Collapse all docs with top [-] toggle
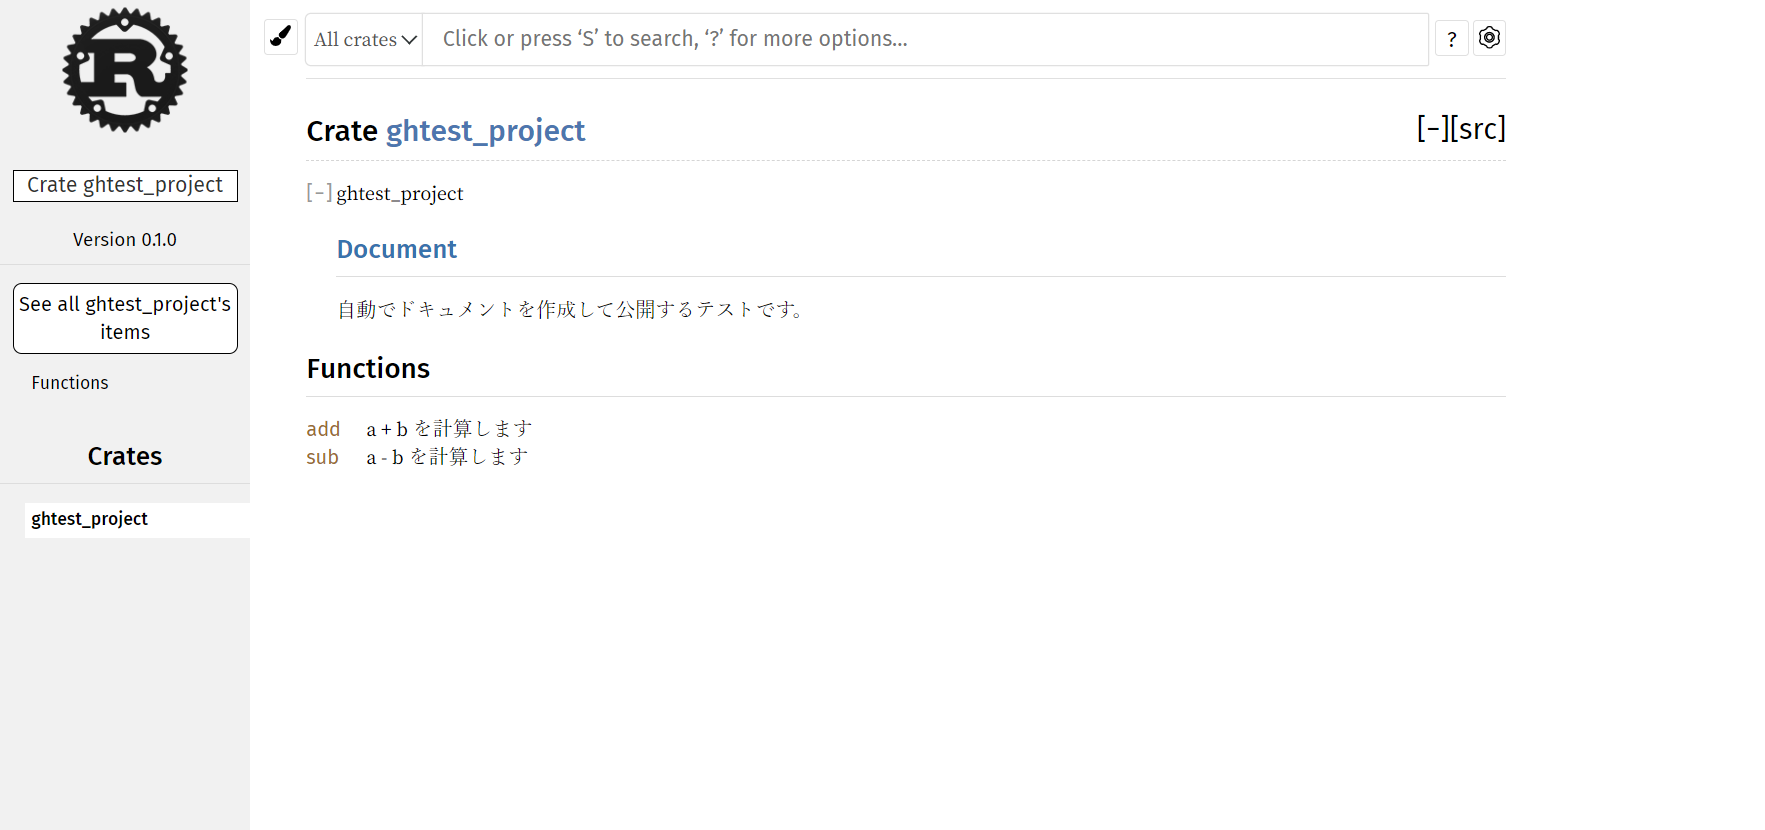 point(1432,128)
